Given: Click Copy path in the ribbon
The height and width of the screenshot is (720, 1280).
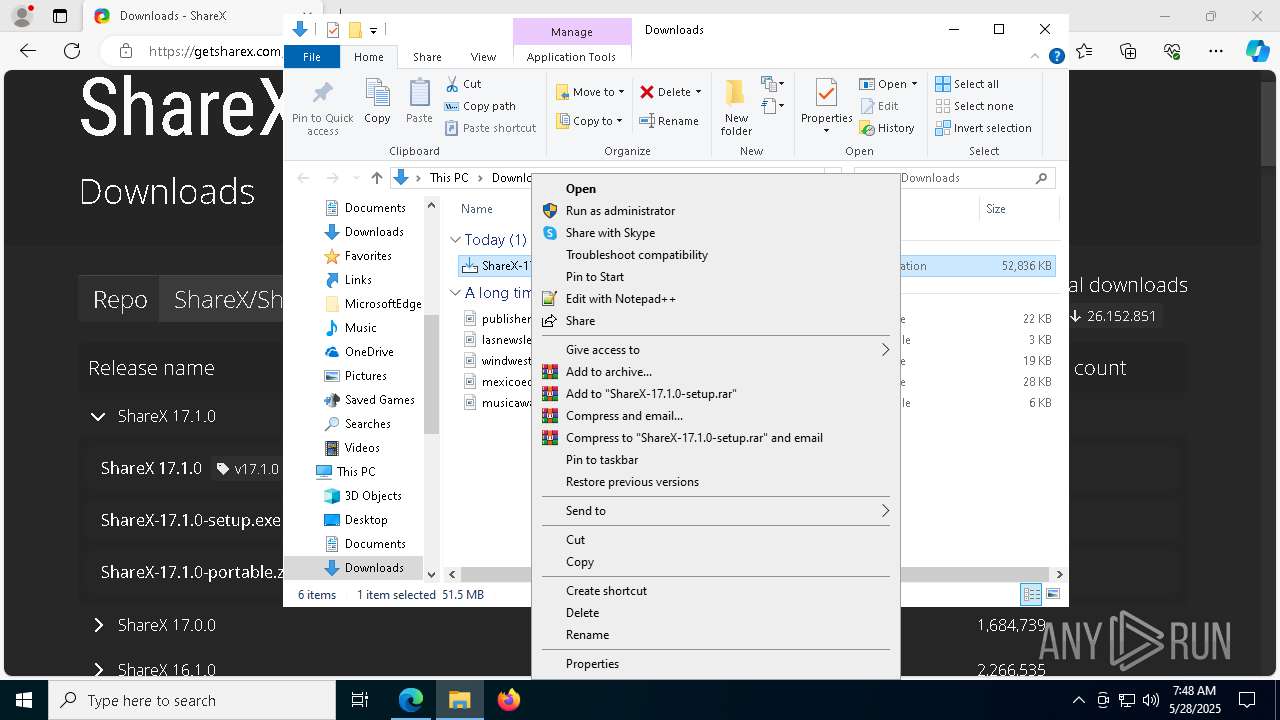Looking at the screenshot, I should (480, 106).
